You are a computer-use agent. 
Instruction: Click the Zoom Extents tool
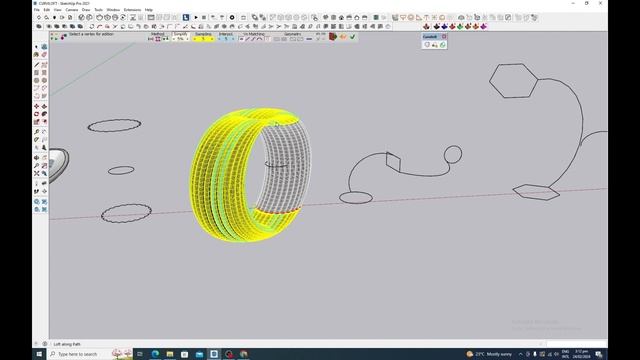[x=36, y=173]
